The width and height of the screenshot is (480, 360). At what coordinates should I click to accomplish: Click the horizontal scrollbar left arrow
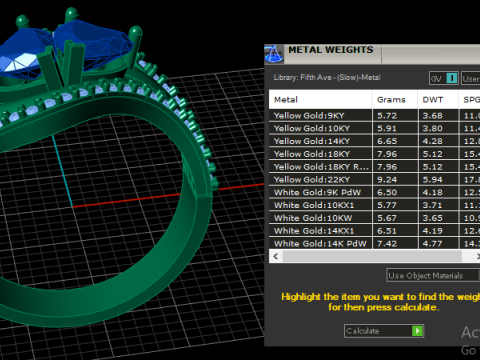click(276, 256)
